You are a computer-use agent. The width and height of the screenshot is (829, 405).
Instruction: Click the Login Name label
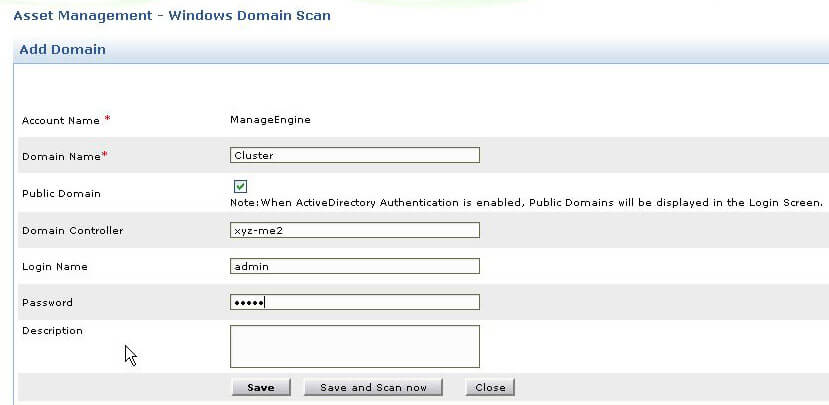[x=55, y=267]
